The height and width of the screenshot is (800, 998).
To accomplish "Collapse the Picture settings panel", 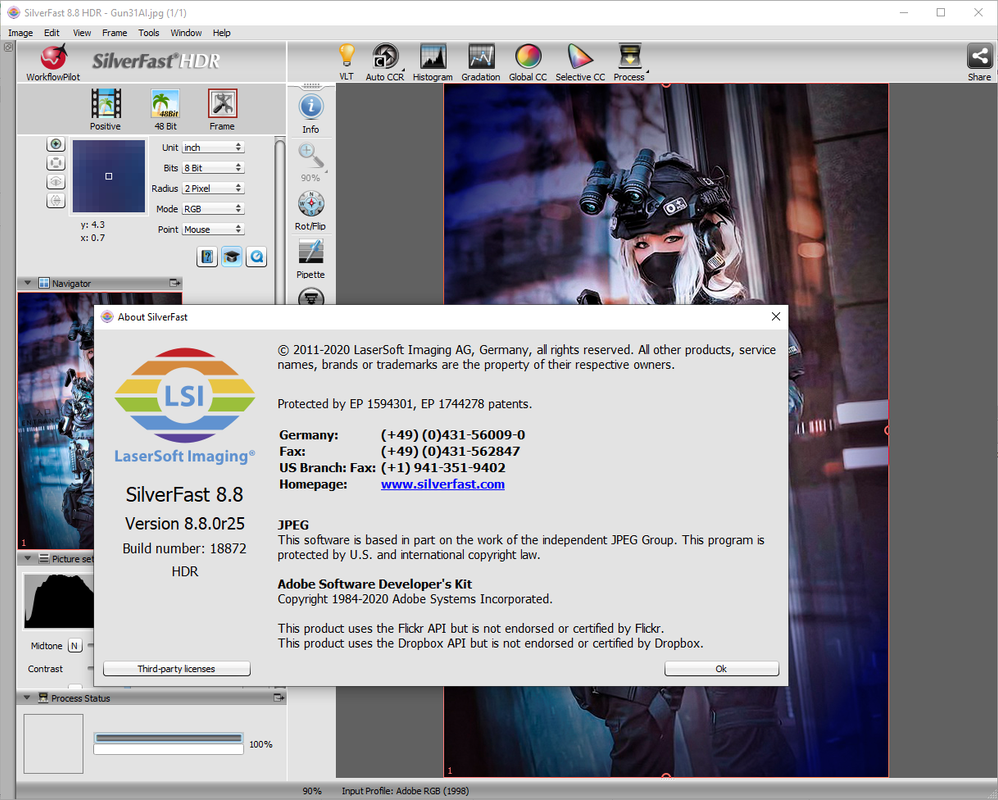I will coord(27,558).
